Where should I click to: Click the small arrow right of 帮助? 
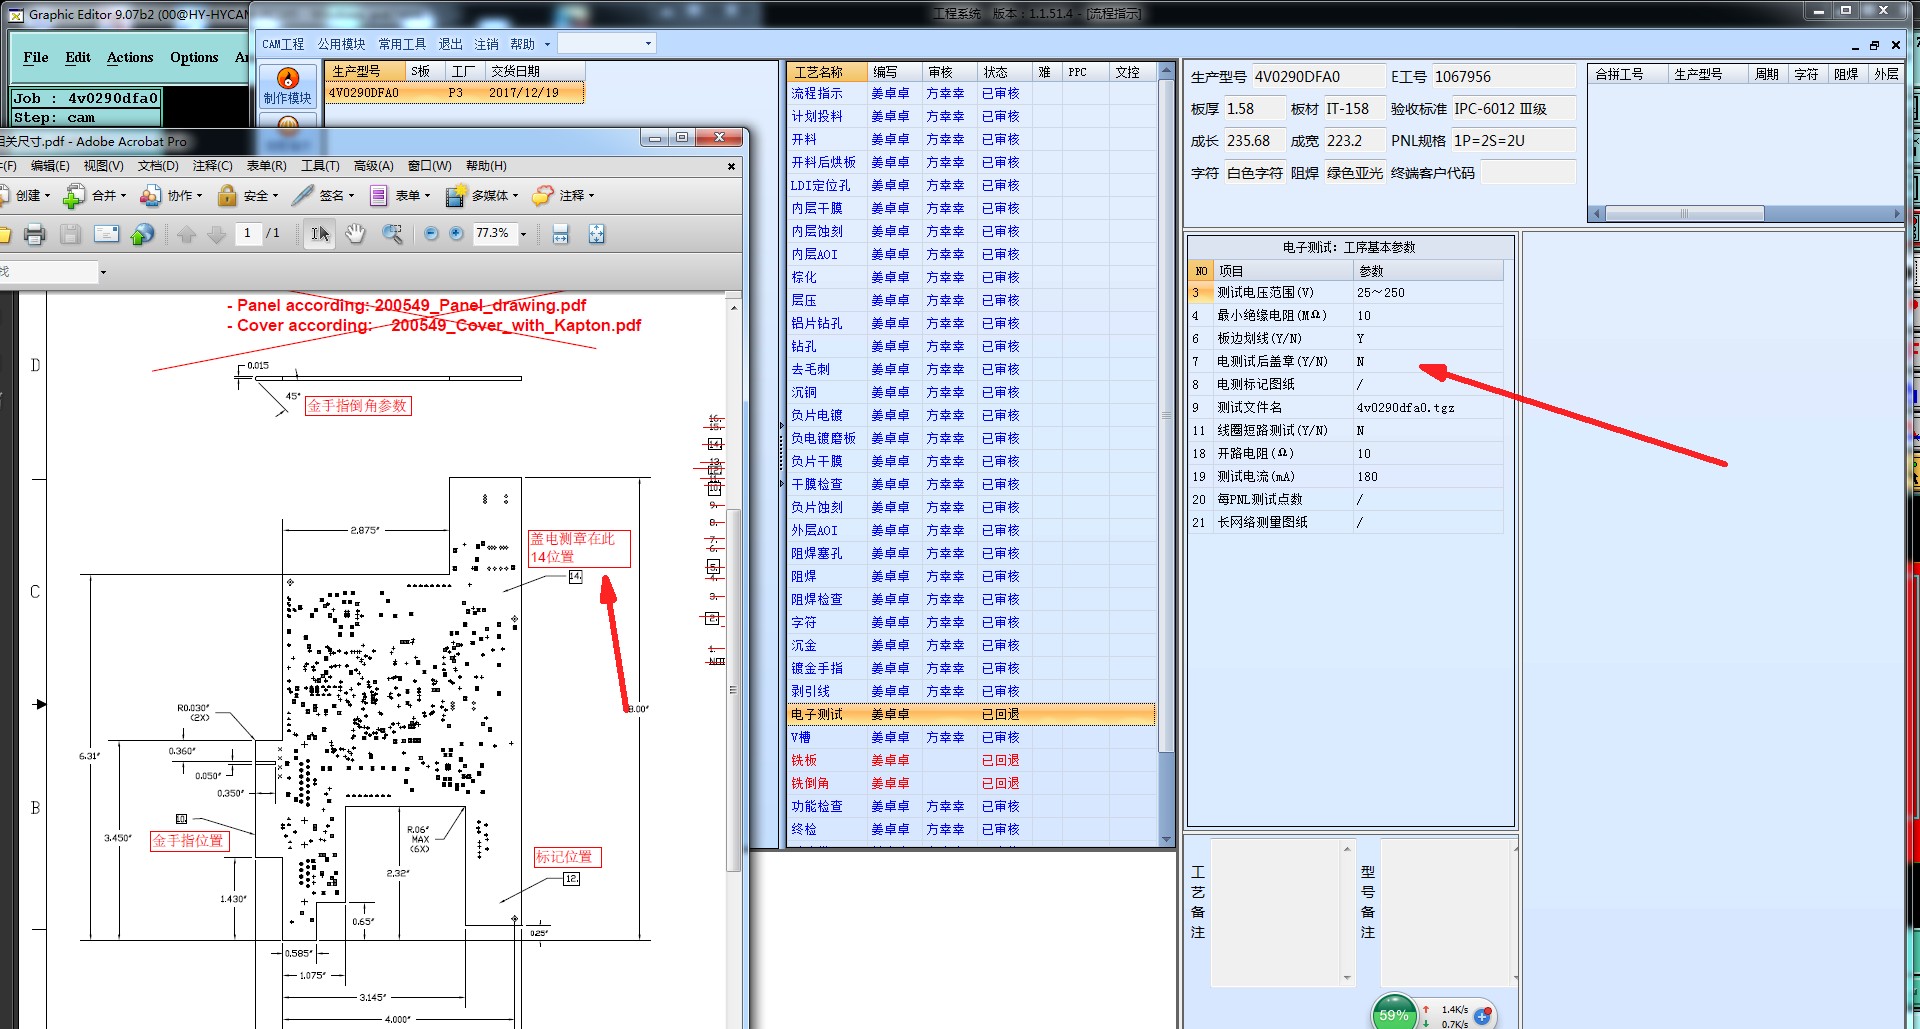pyautogui.click(x=547, y=44)
